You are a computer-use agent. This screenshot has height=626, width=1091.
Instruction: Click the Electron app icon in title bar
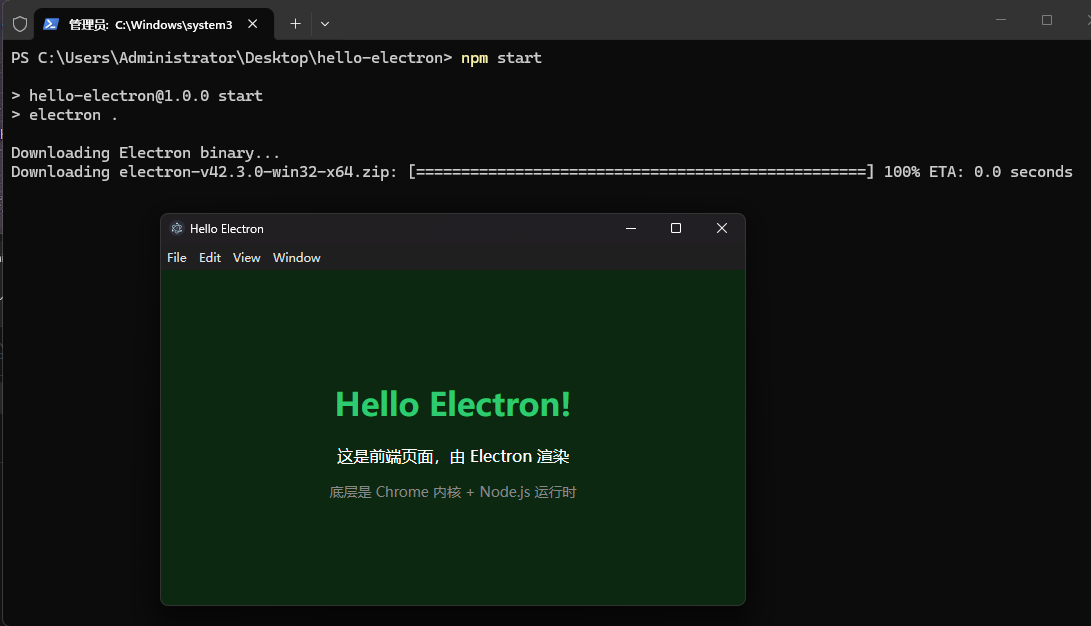177,228
